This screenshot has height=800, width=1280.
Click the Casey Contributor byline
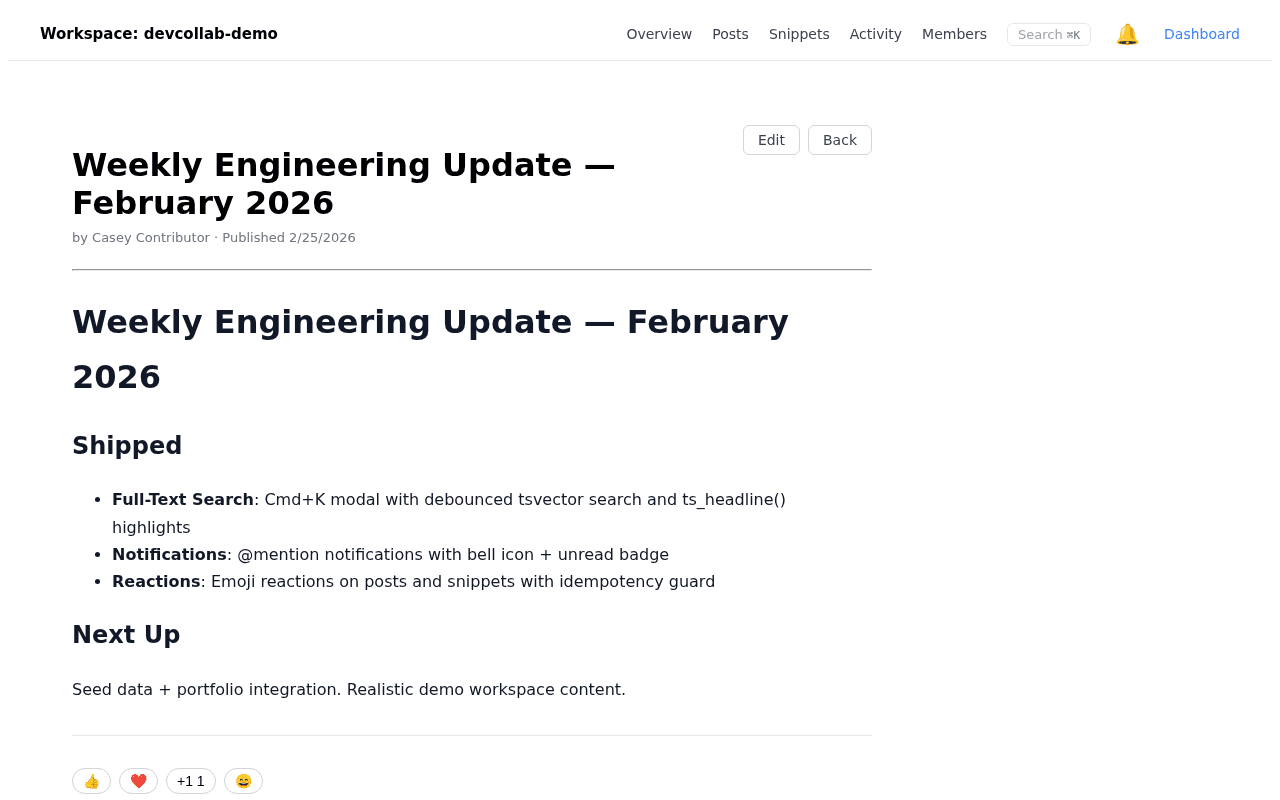click(150, 238)
